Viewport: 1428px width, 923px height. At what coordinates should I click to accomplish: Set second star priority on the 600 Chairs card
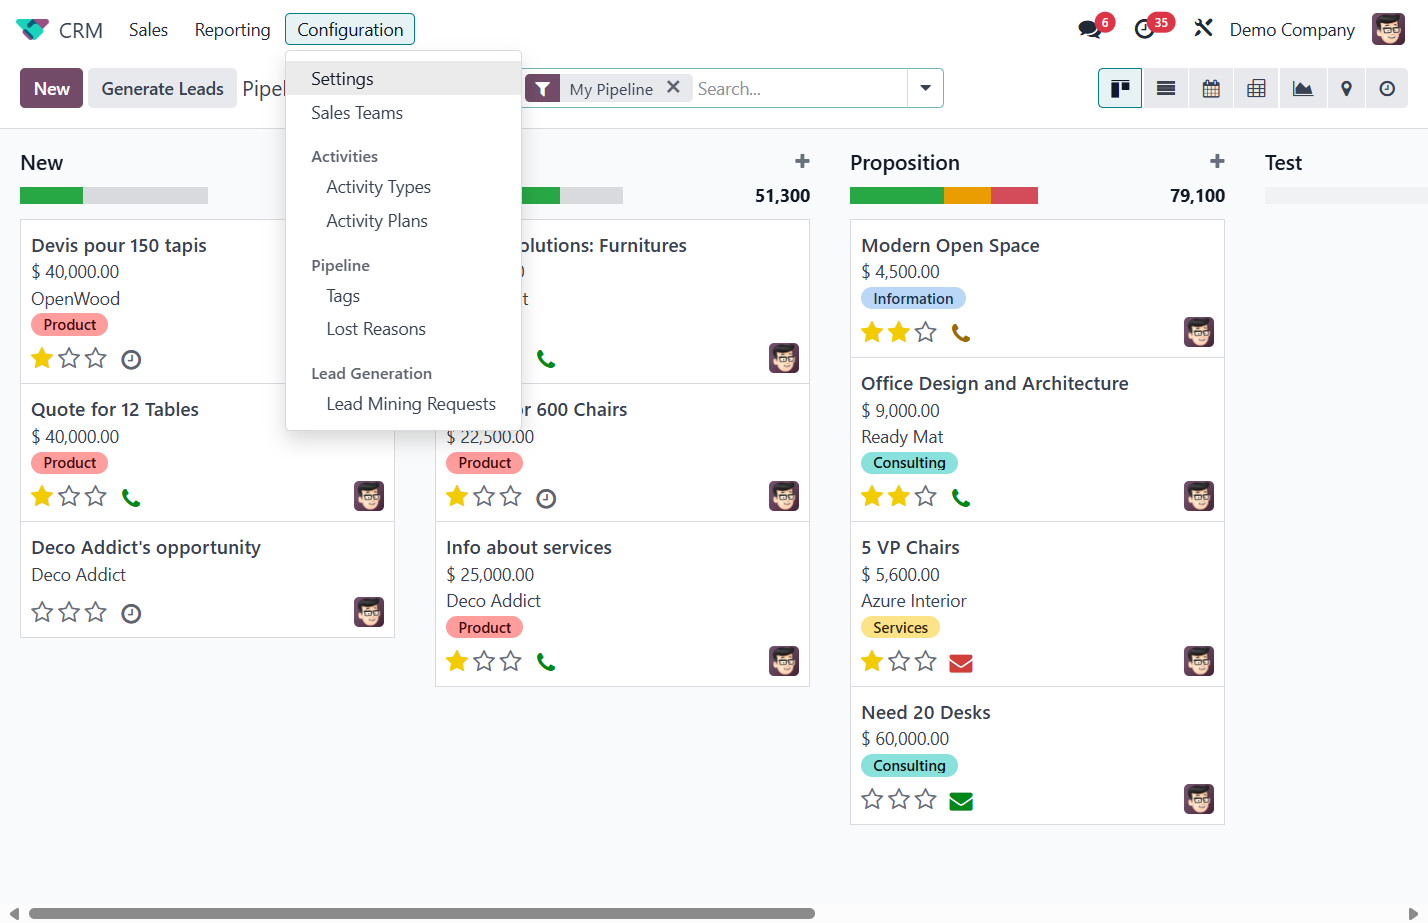(484, 496)
